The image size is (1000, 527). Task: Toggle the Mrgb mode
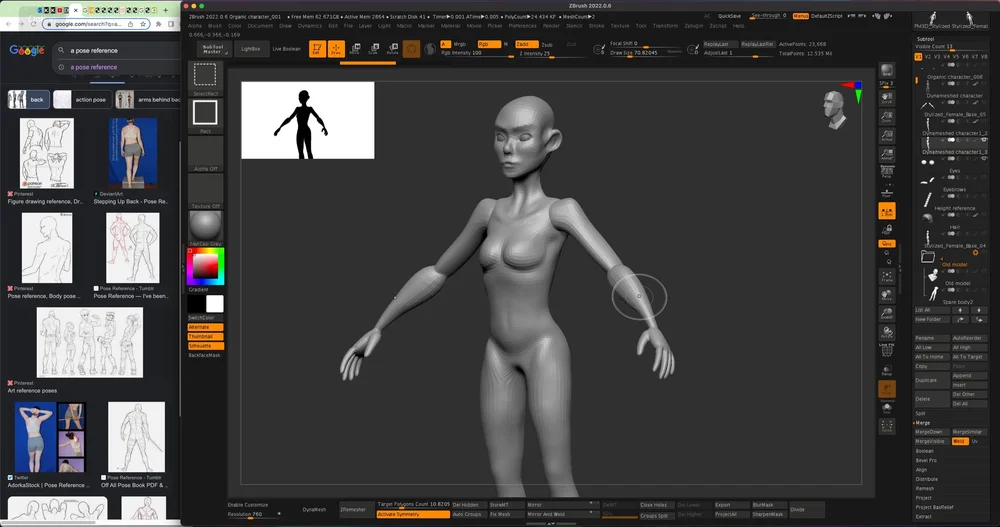(x=460, y=44)
